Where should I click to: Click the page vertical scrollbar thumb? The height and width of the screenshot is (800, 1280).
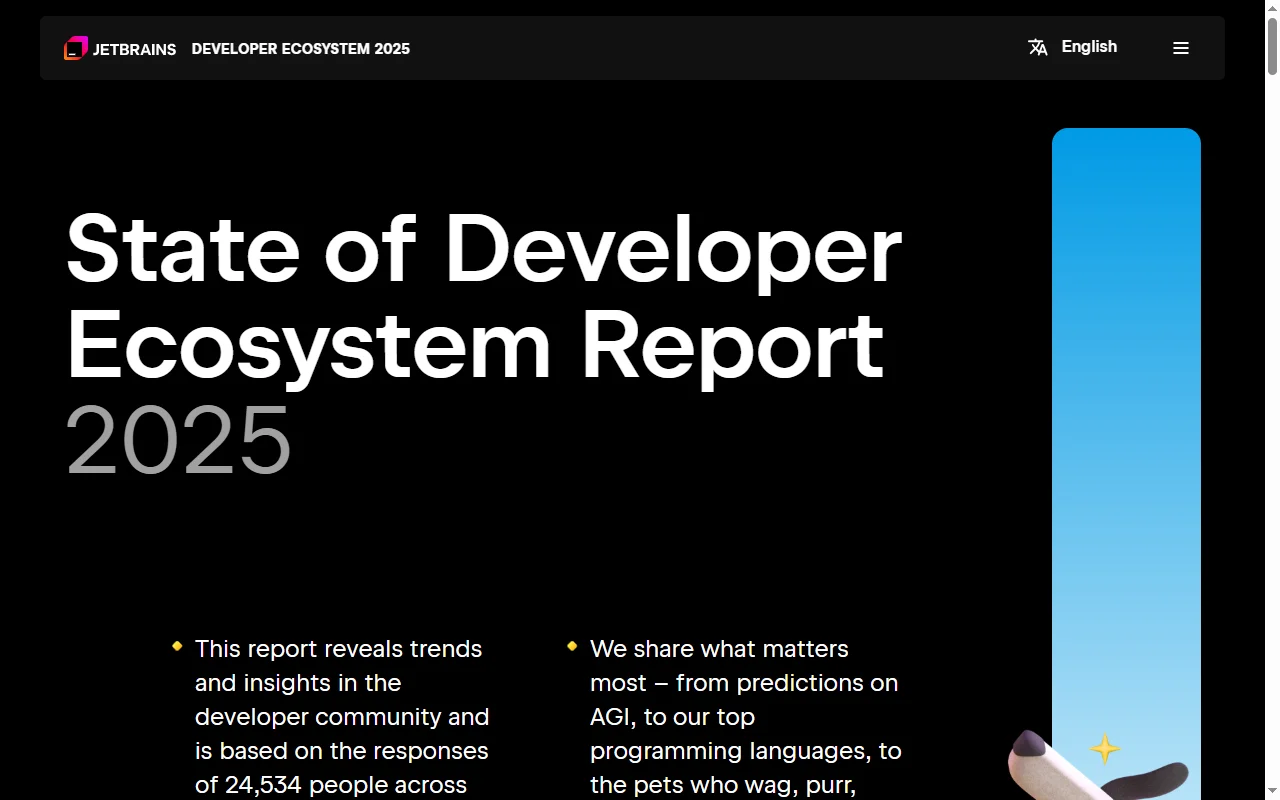click(1272, 45)
